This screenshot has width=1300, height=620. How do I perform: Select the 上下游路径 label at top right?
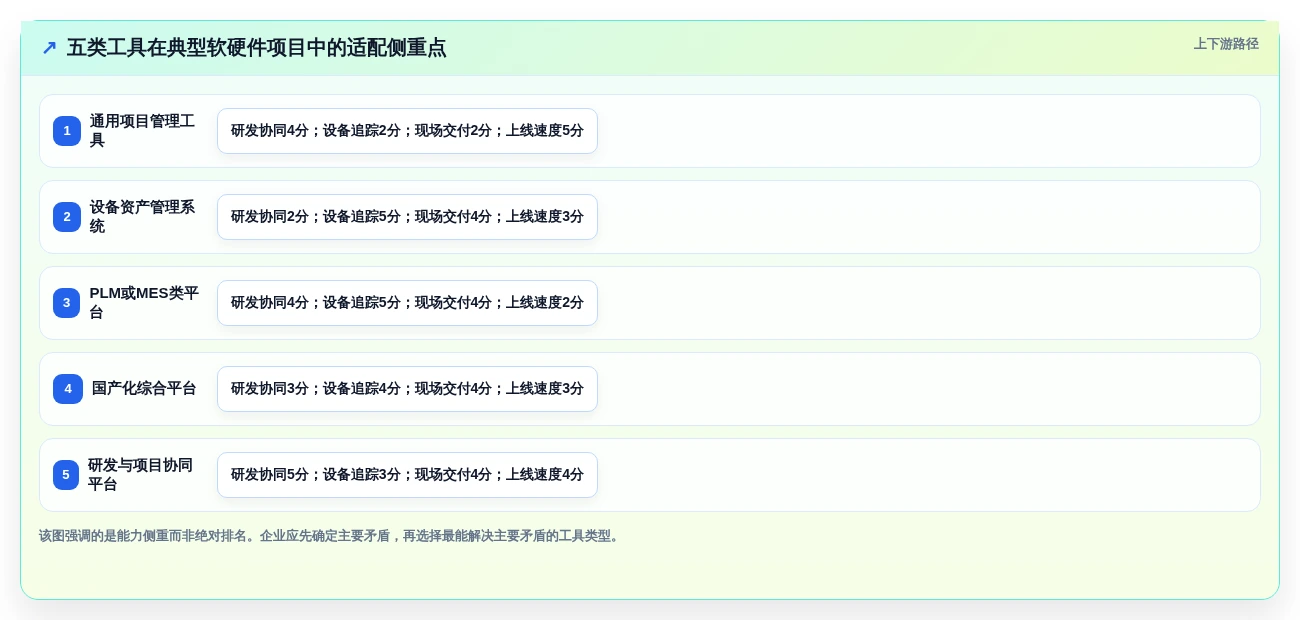pos(1226,44)
